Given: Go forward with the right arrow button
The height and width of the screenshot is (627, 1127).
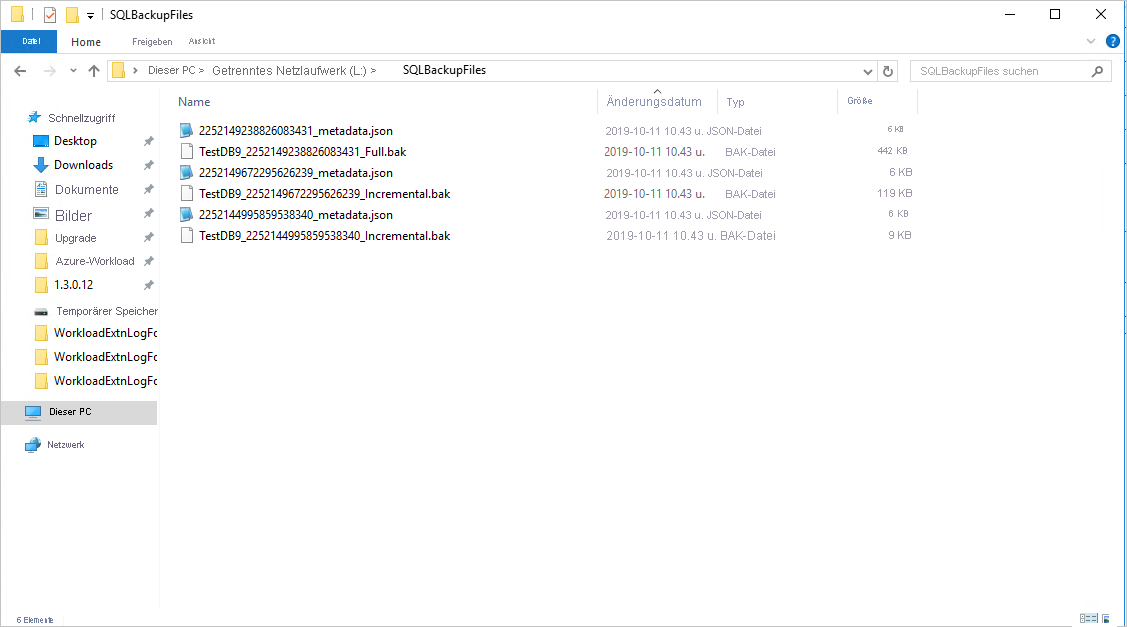Looking at the screenshot, I should click(x=50, y=70).
